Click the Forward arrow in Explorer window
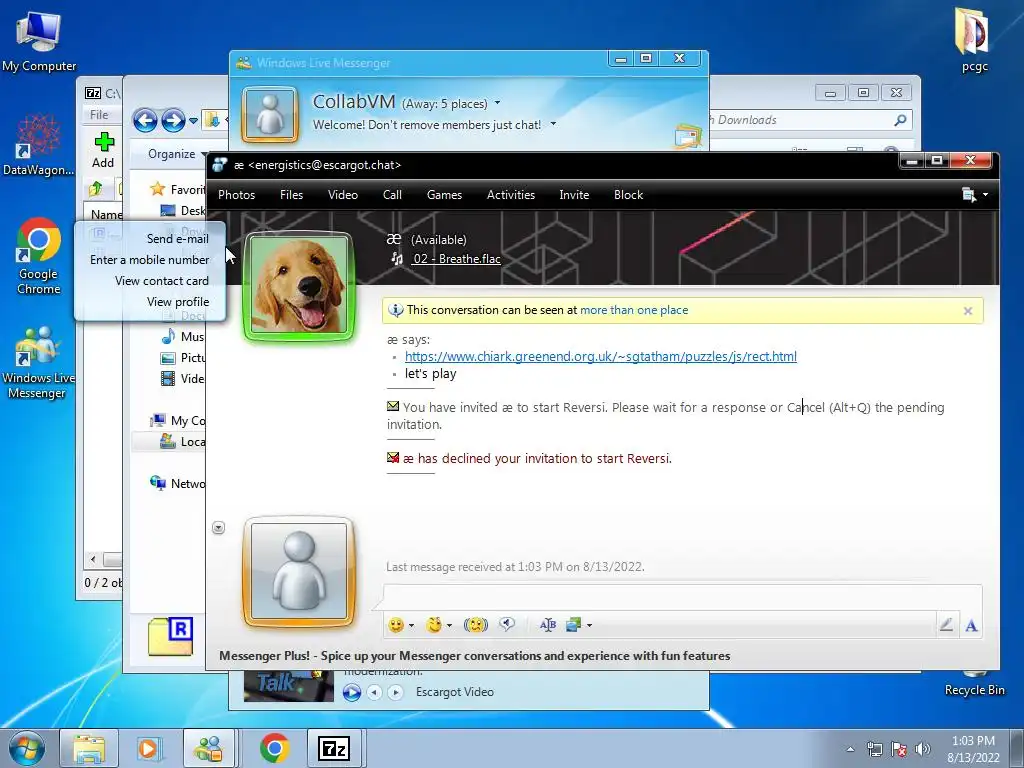This screenshot has width=1024, height=768. point(173,120)
